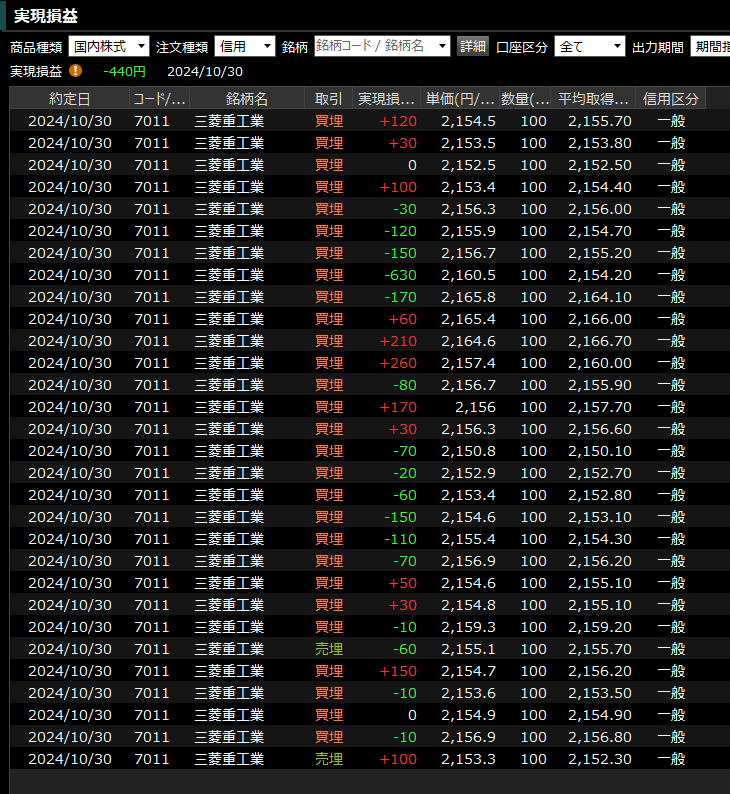Click the 実現損益 panel title
Image resolution: width=730 pixels, height=794 pixels.
46,16
